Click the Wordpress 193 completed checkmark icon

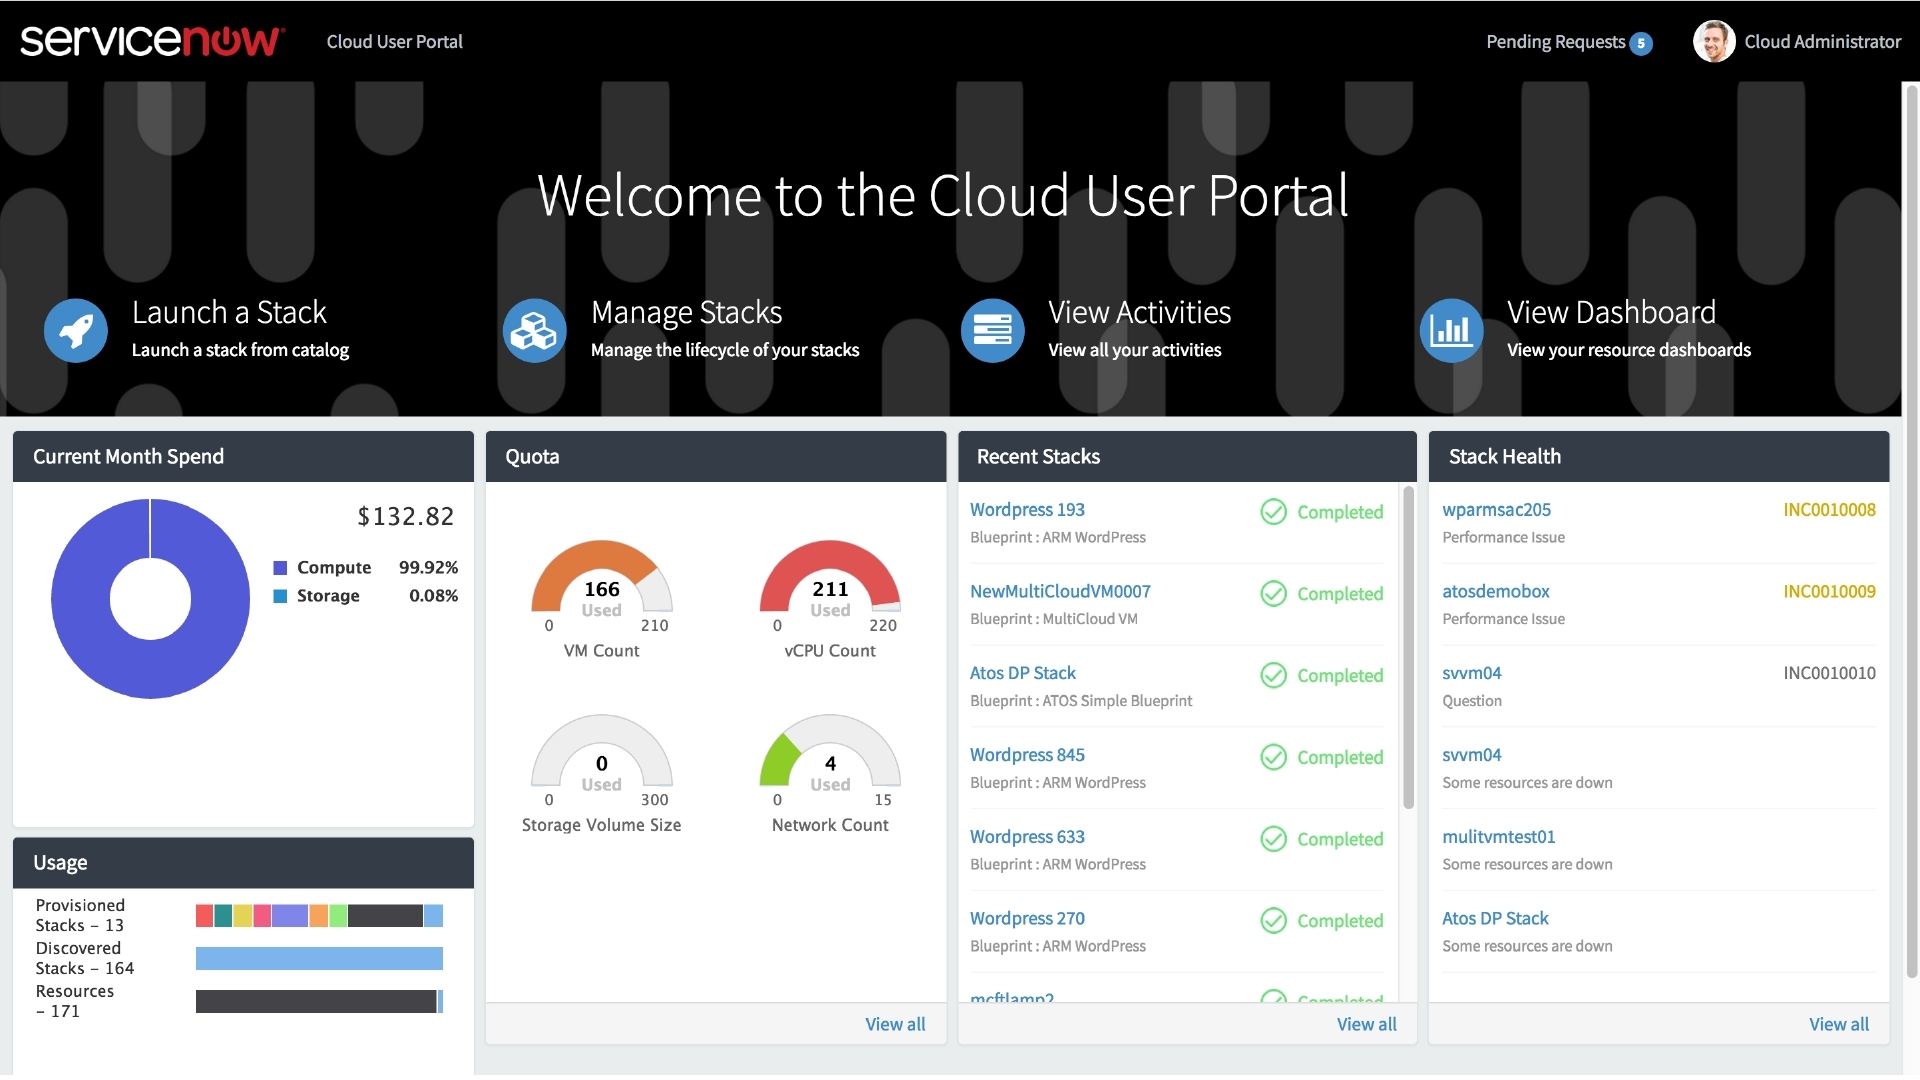1273,512
